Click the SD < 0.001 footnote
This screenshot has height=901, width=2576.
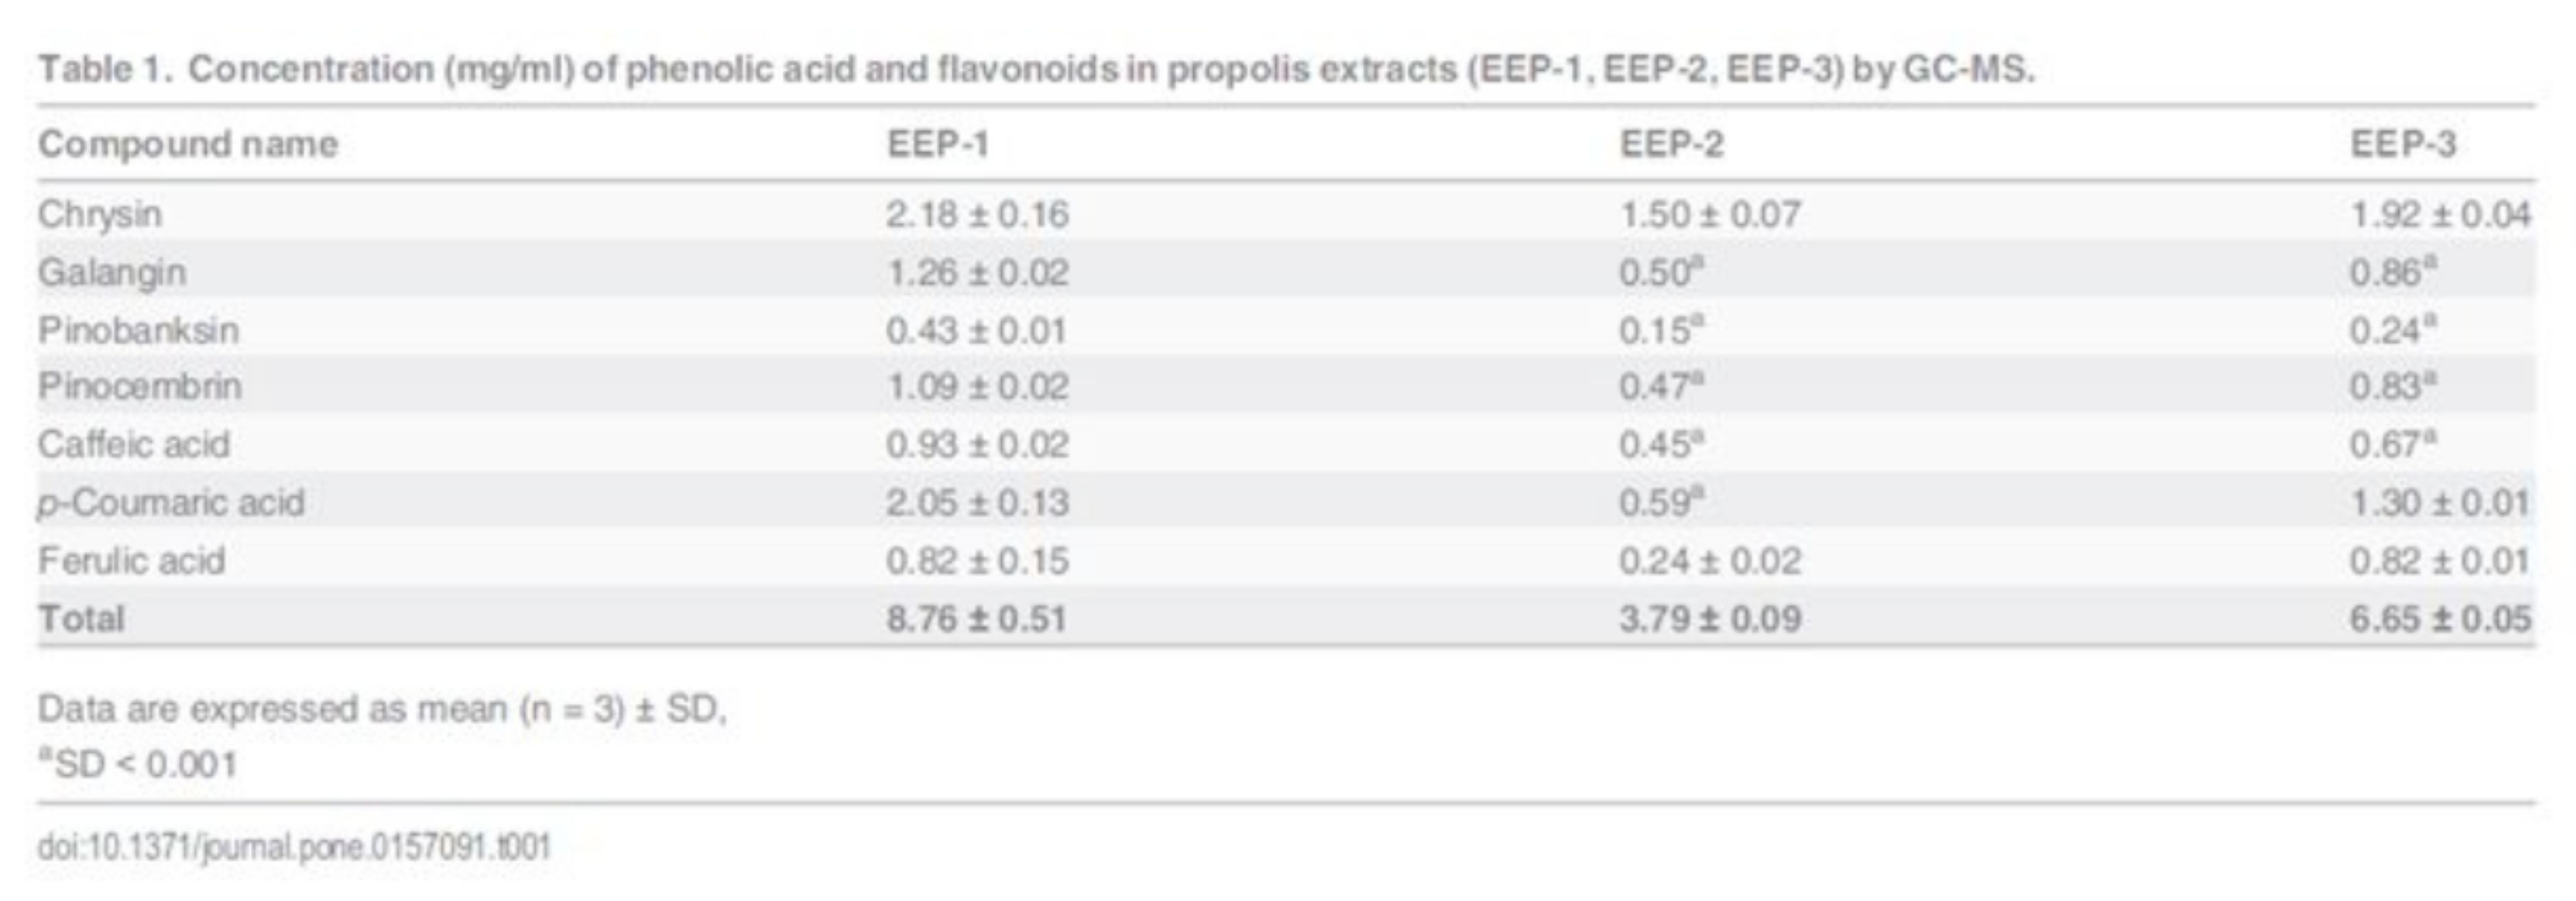click(x=138, y=765)
